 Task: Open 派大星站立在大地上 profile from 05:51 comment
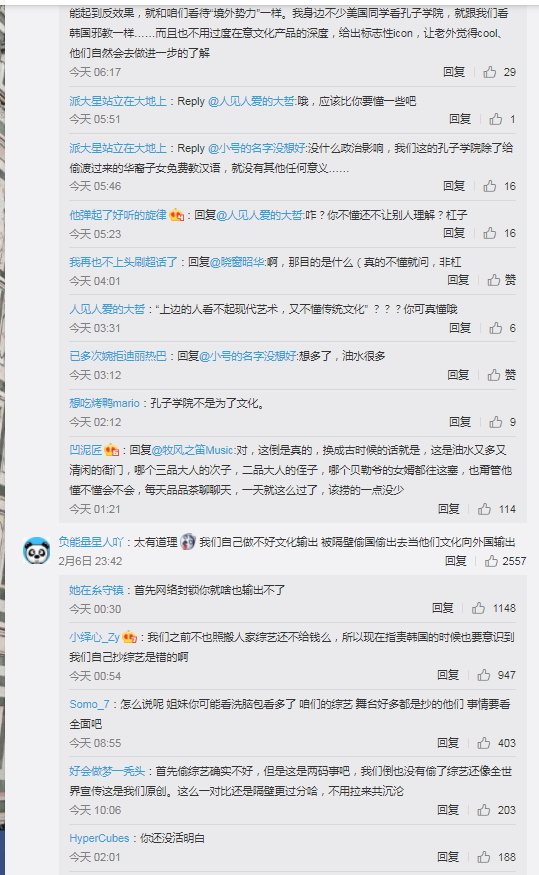click(118, 101)
